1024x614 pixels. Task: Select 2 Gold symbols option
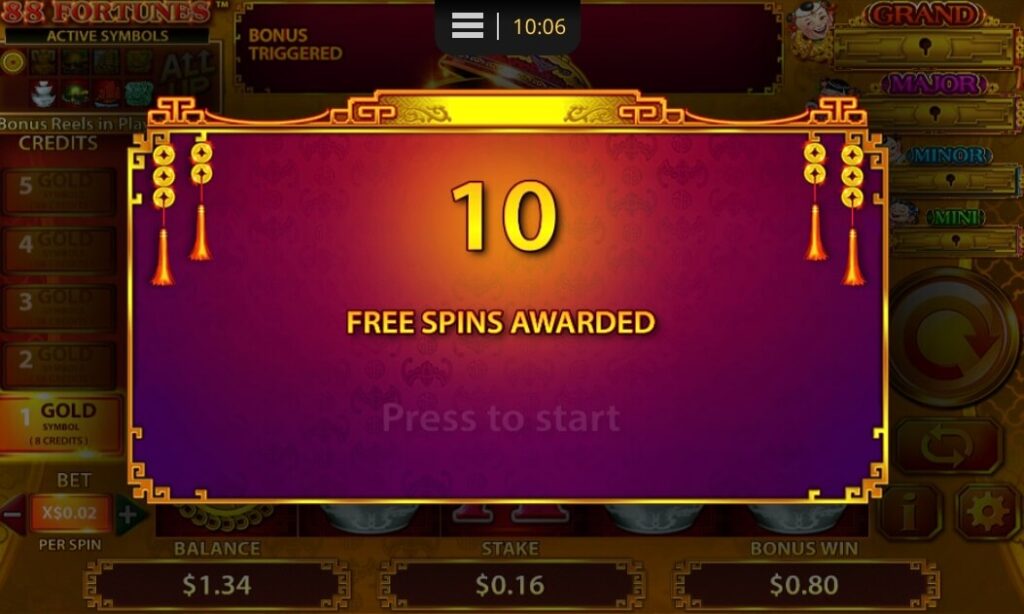click(x=60, y=364)
